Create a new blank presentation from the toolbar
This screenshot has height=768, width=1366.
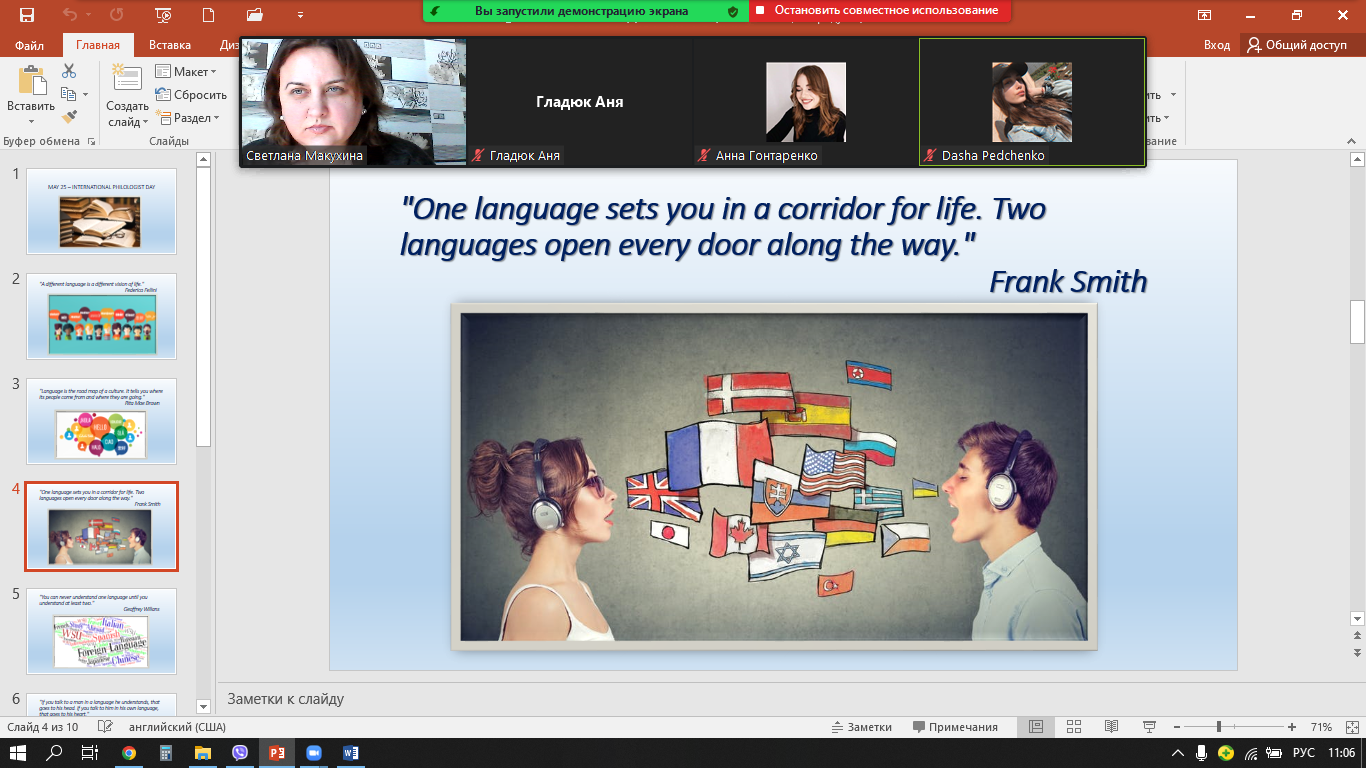tap(208, 15)
